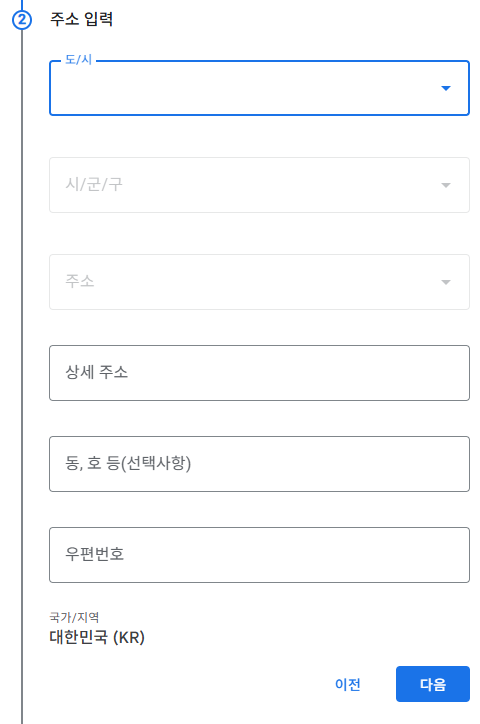Click the step 2 circle icon
This screenshot has width=480, height=724.
click(22, 20)
